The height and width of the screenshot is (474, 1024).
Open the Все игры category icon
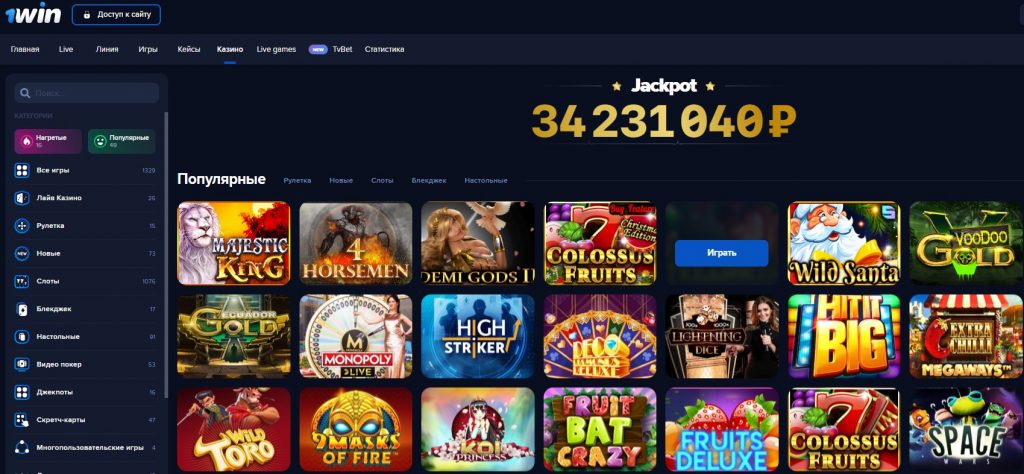tap(22, 170)
